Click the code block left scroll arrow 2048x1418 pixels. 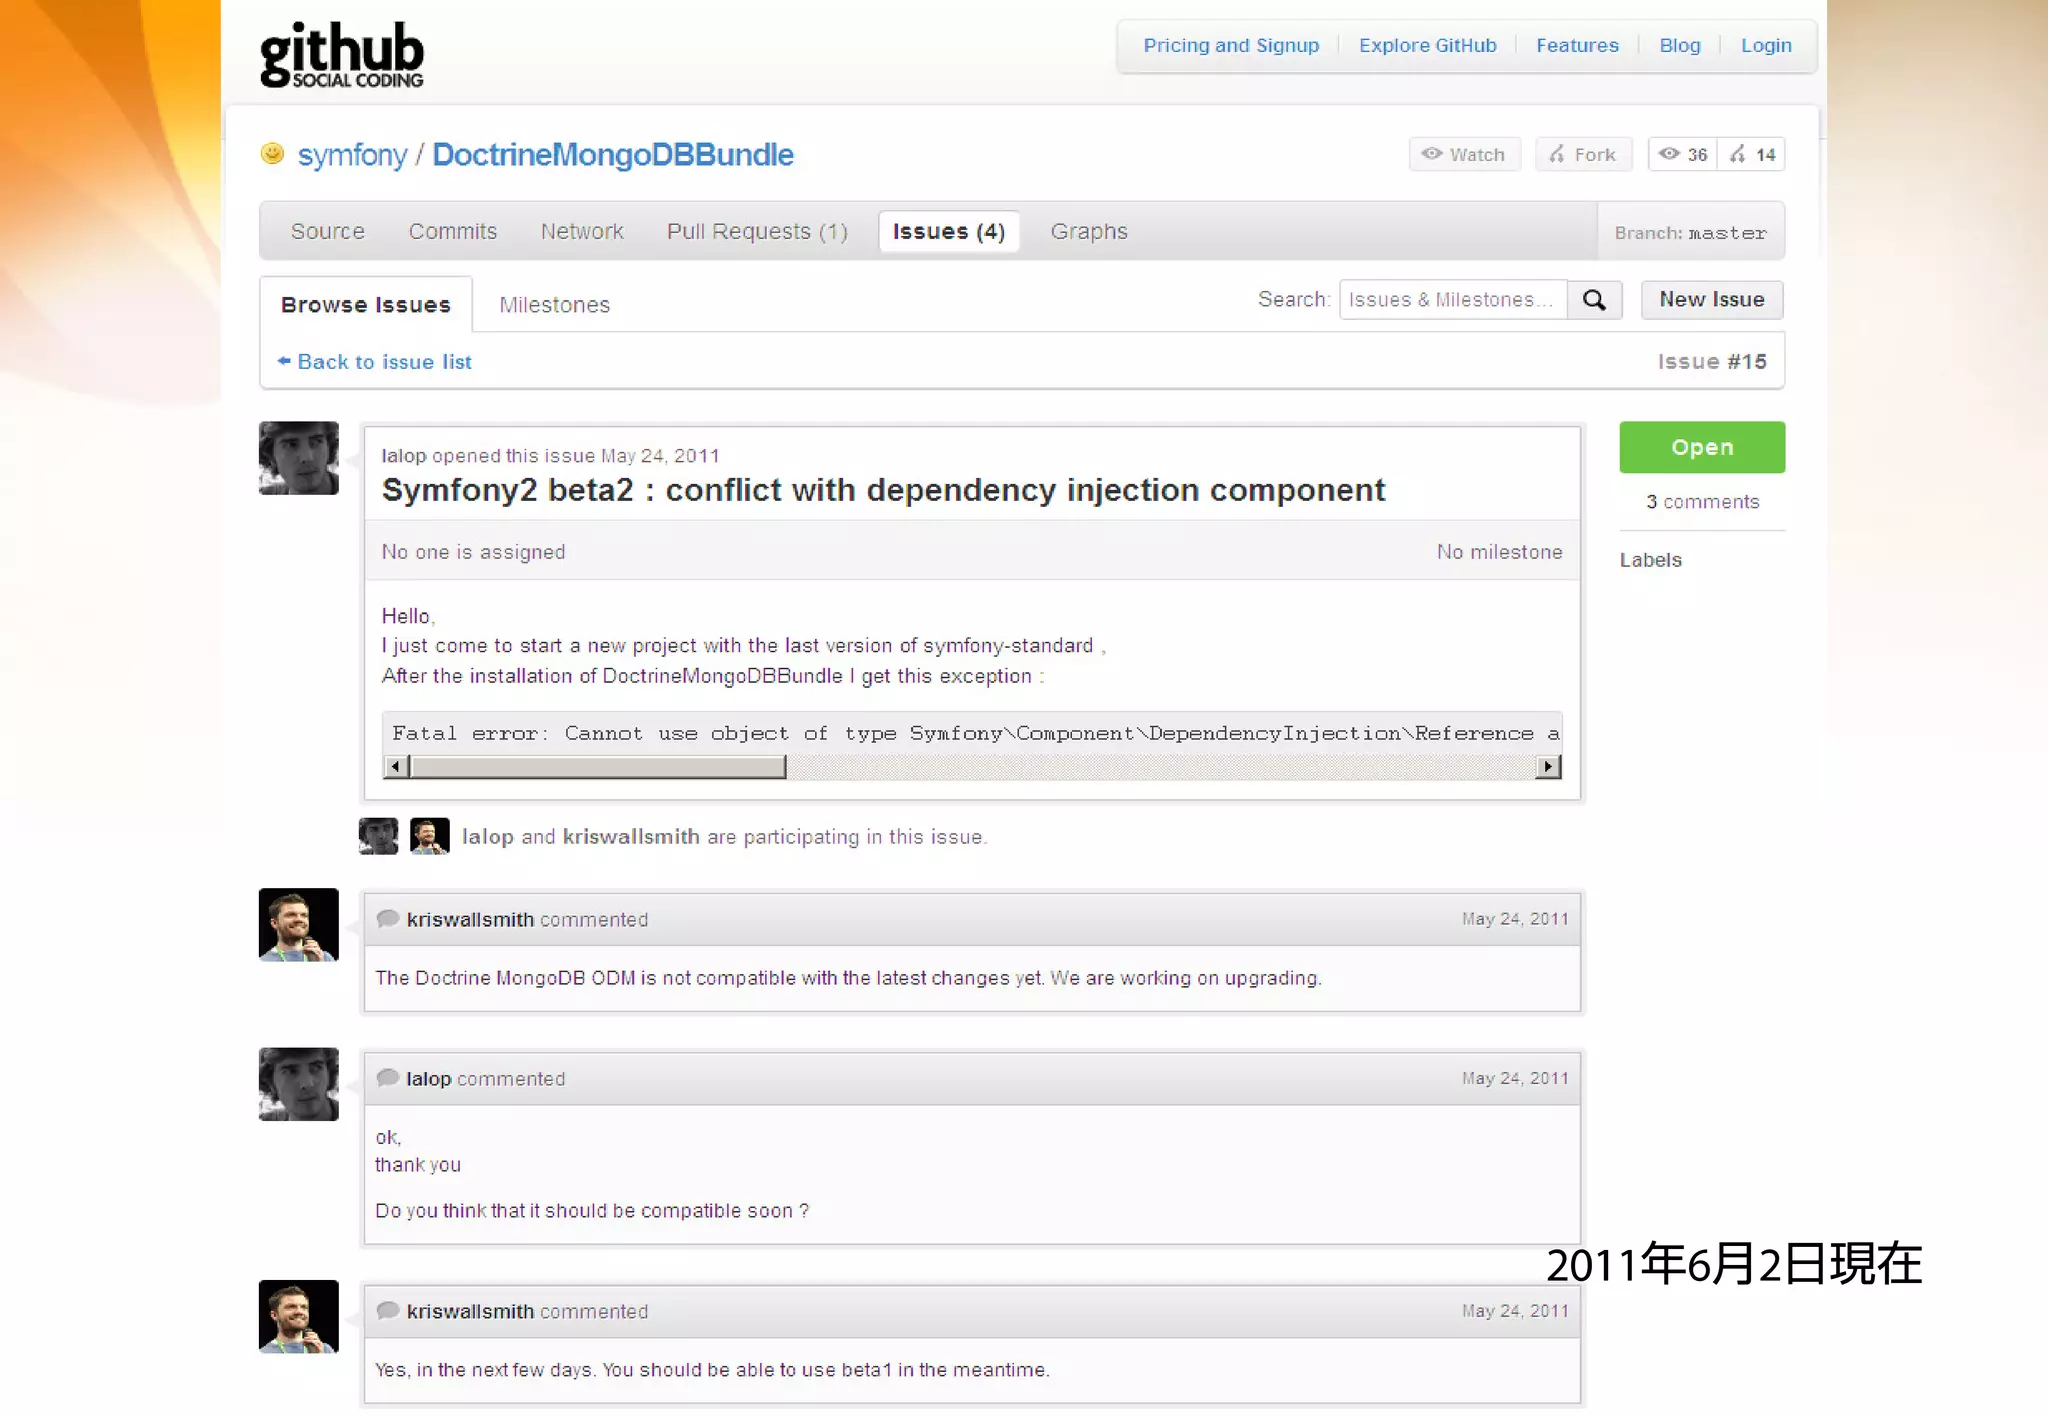396,767
